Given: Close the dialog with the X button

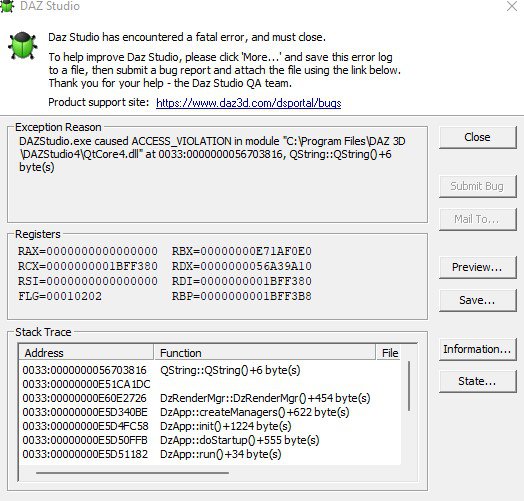Looking at the screenshot, I should (512, 6).
